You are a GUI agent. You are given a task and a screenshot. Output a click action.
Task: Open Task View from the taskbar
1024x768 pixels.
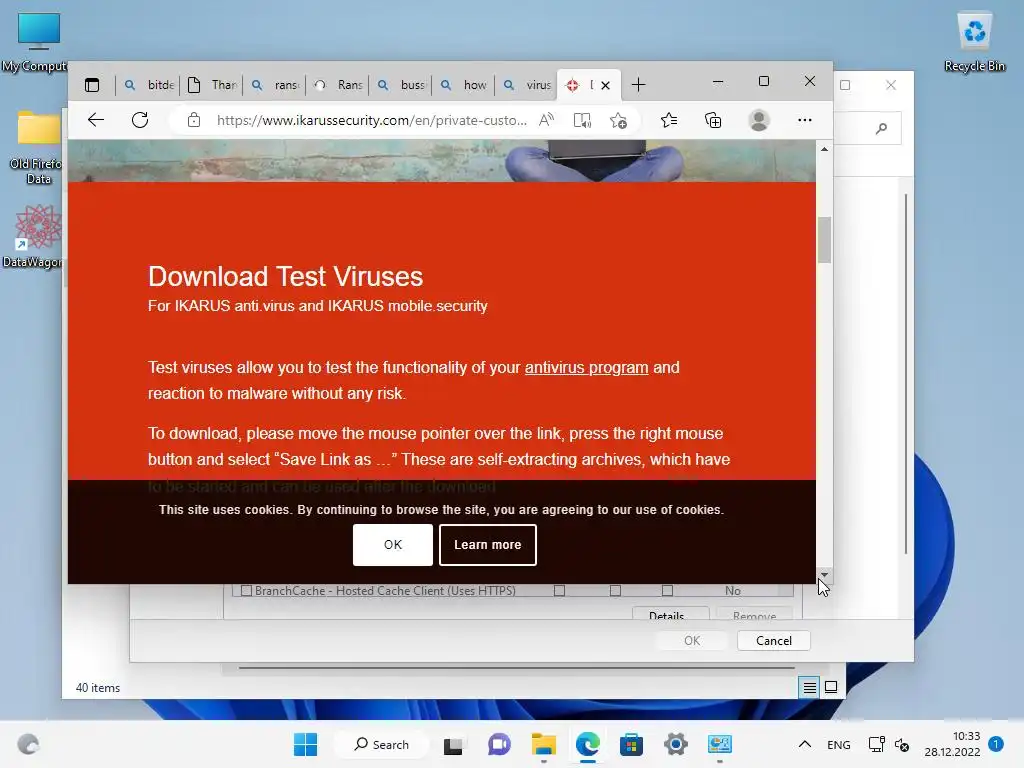453,745
